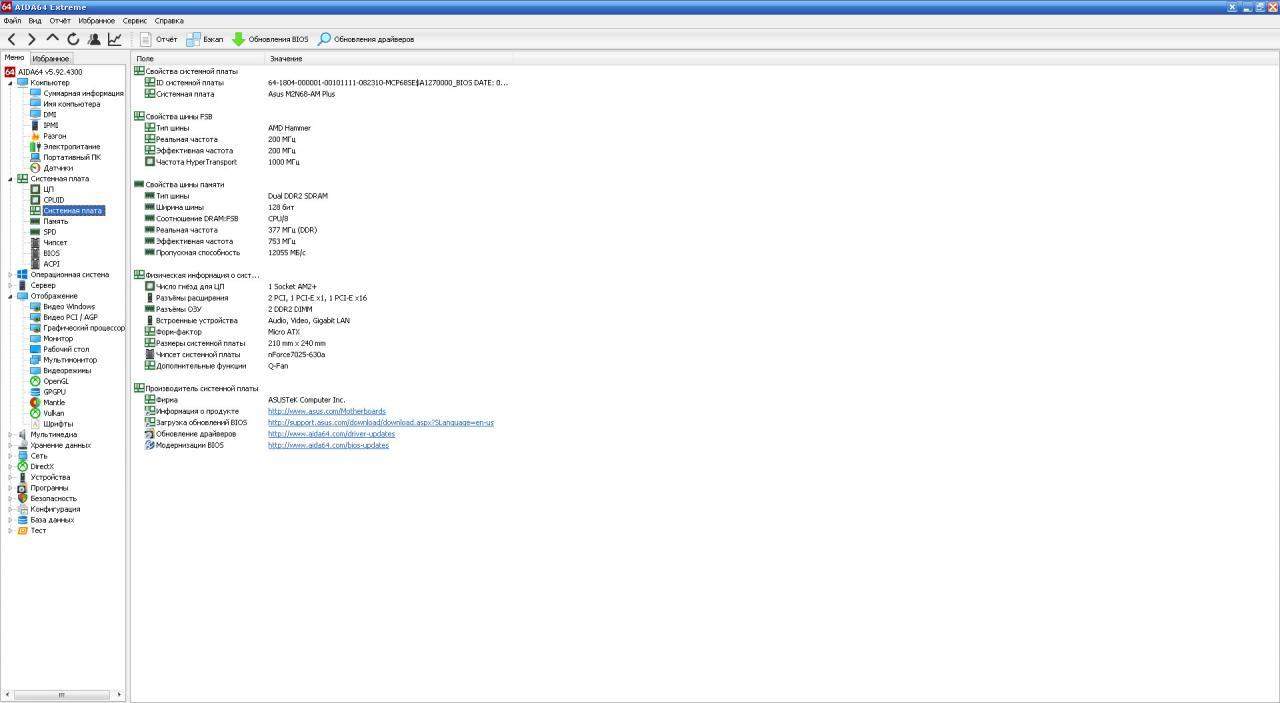Viewport: 1280px width, 703px height.
Task: Open the Вид menu
Action: point(35,20)
